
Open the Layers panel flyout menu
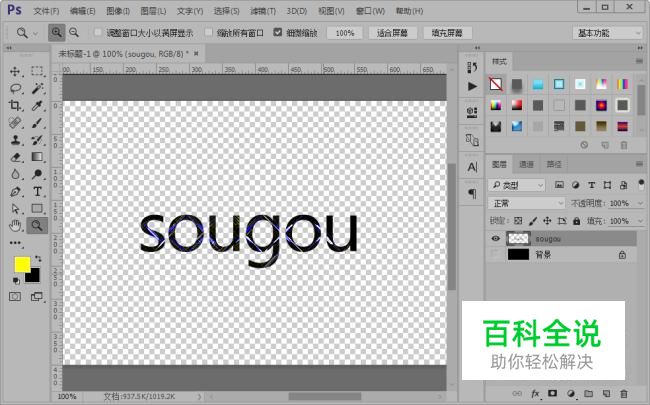(x=639, y=164)
